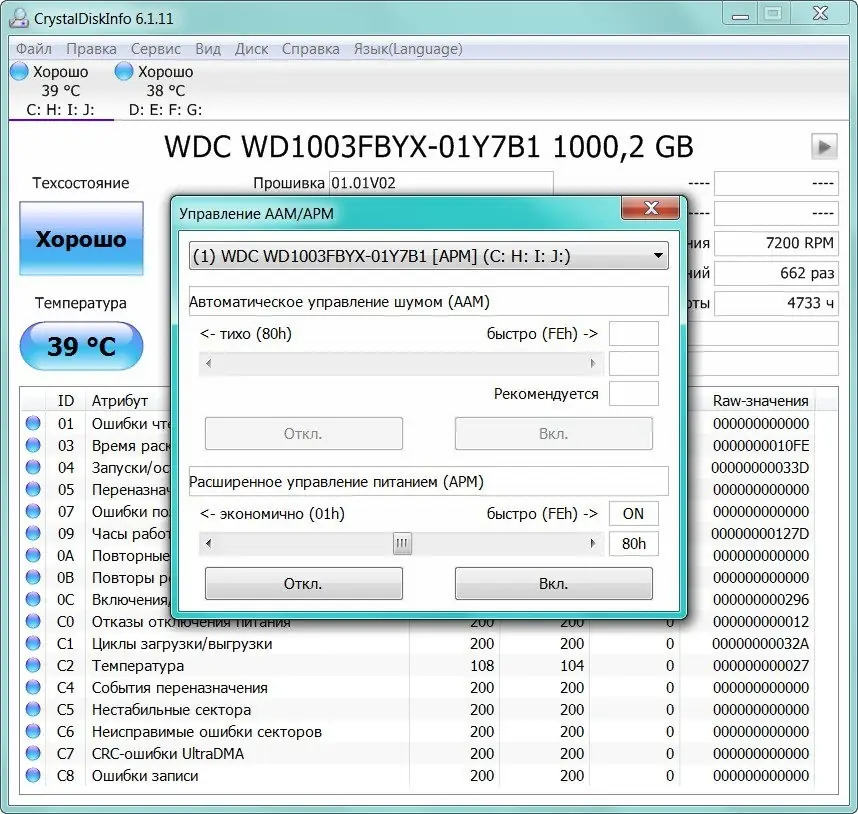Click status dot for attribute 0C
This screenshot has width=858, height=814.
tap(33, 599)
